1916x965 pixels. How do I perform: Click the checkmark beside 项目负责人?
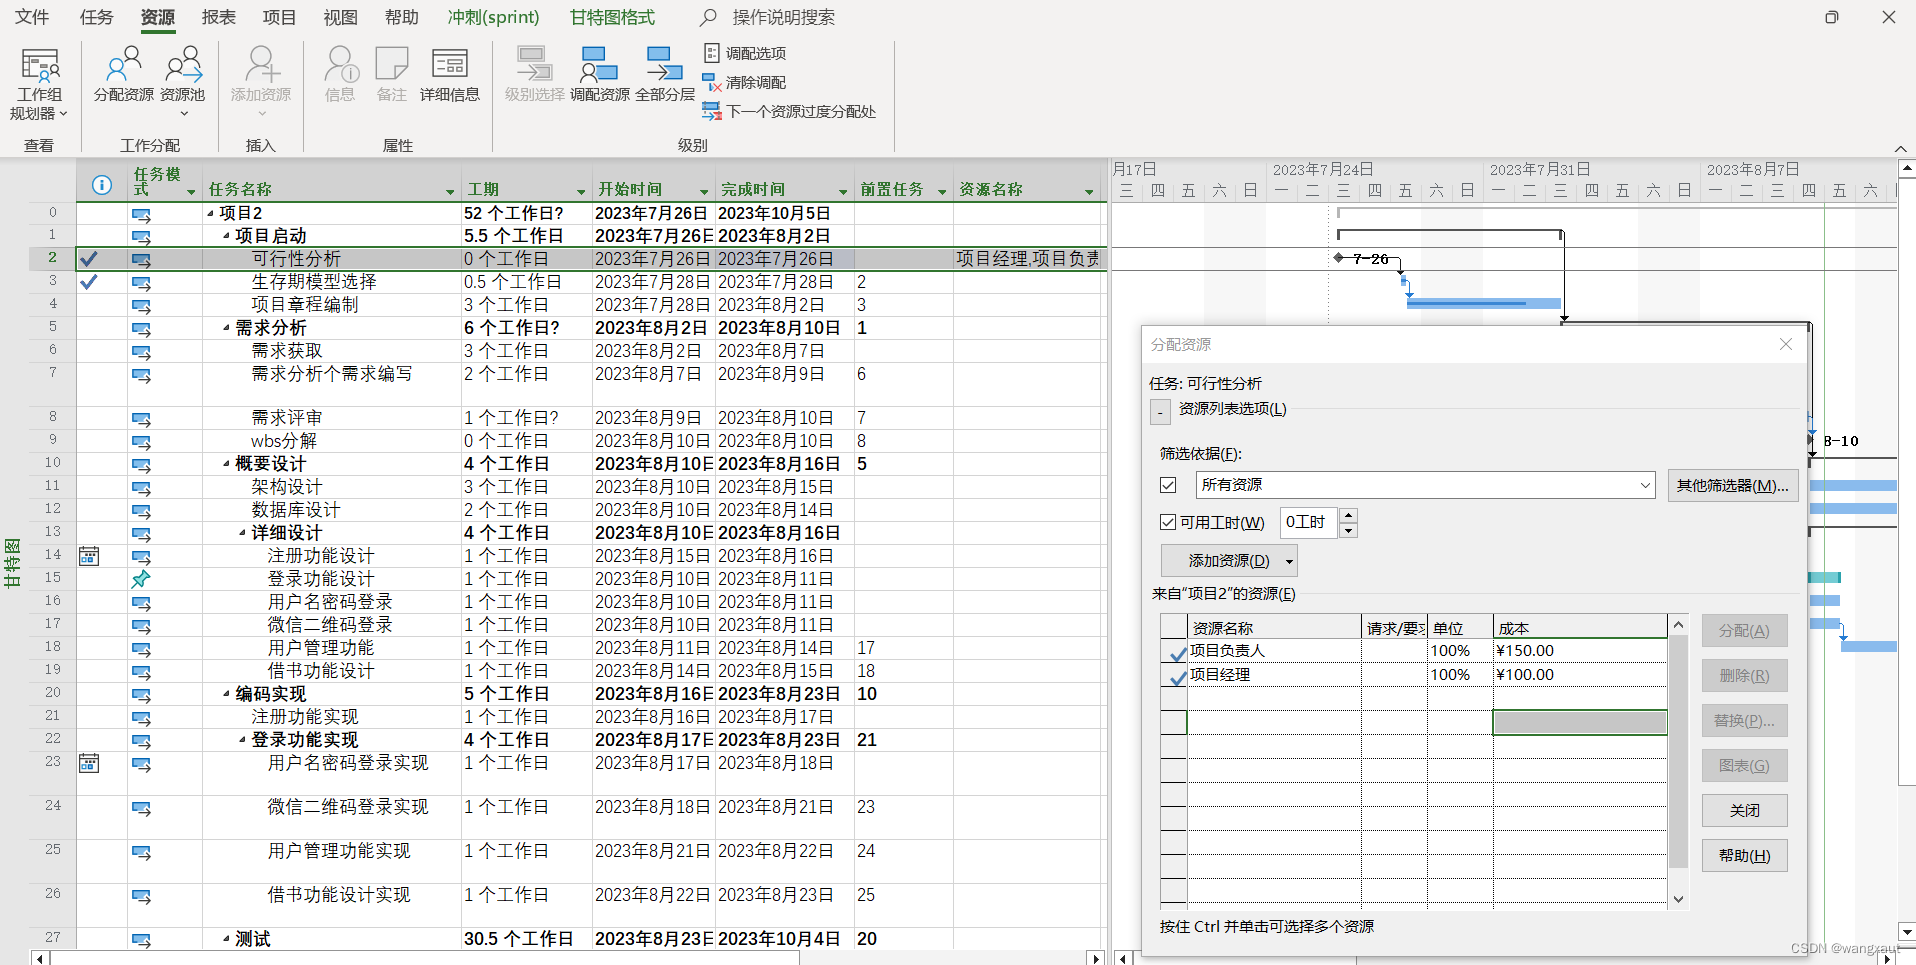1178,652
